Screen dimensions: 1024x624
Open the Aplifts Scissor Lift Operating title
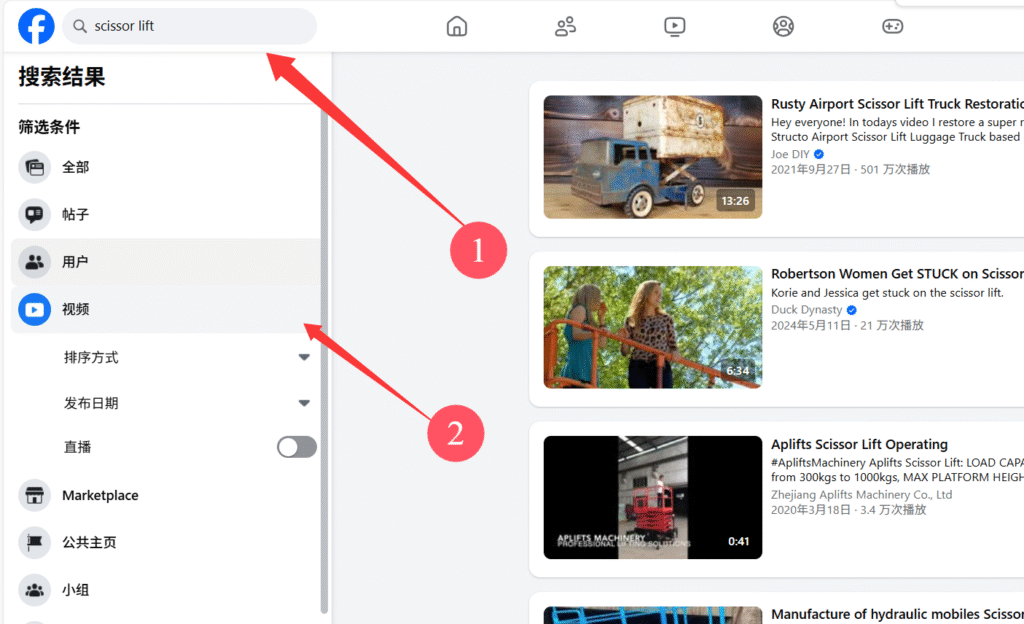[x=859, y=444]
